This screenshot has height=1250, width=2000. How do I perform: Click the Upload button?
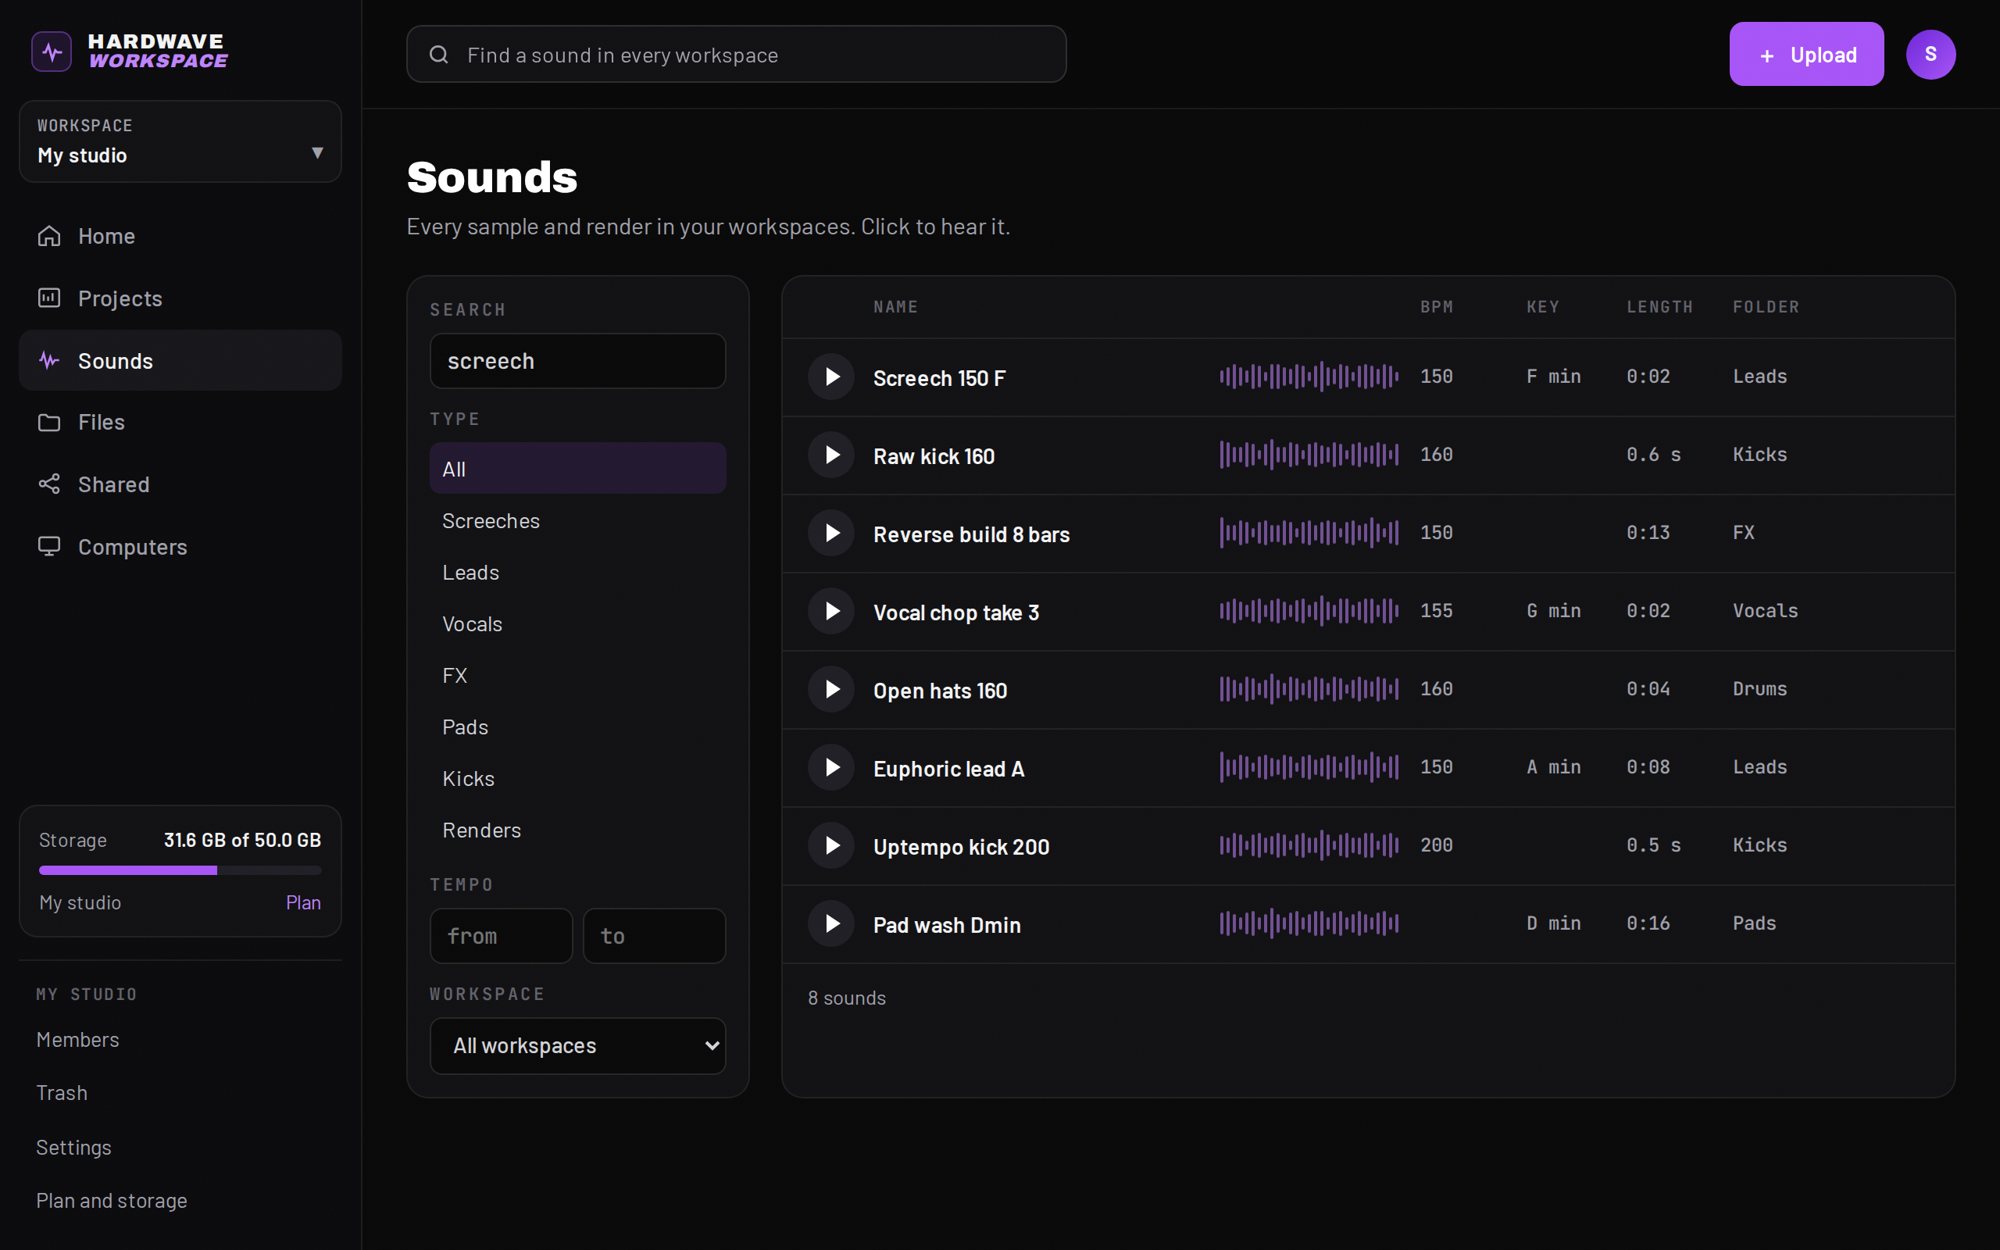tap(1806, 54)
